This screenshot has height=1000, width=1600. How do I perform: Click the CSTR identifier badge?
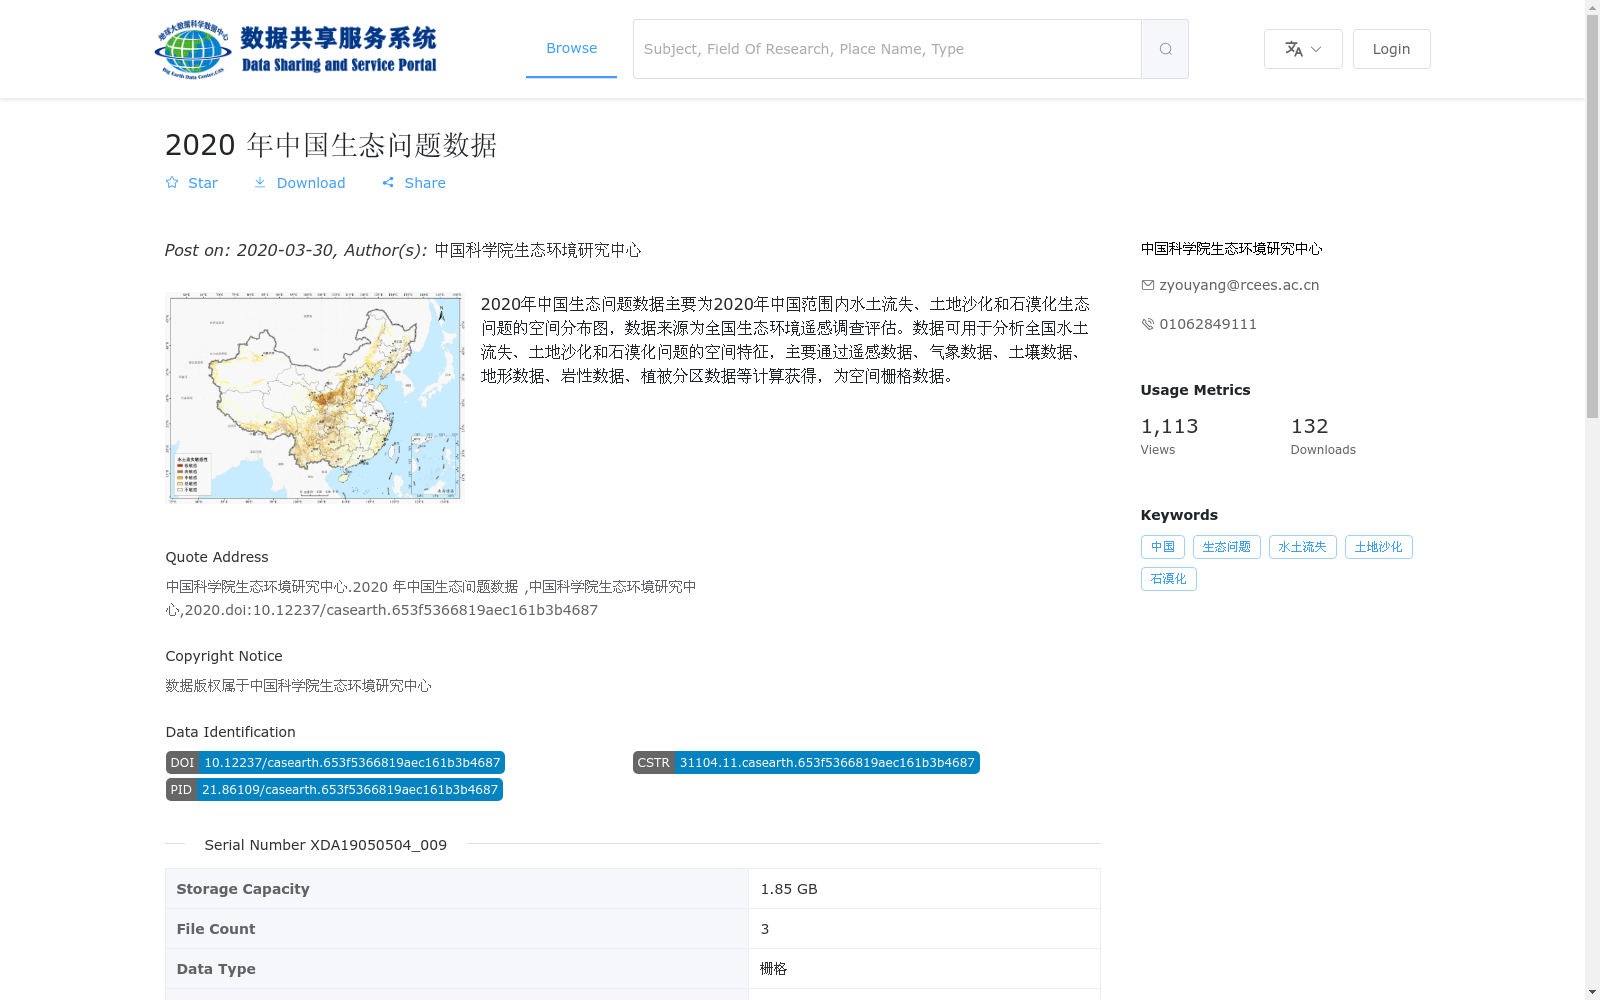[806, 763]
